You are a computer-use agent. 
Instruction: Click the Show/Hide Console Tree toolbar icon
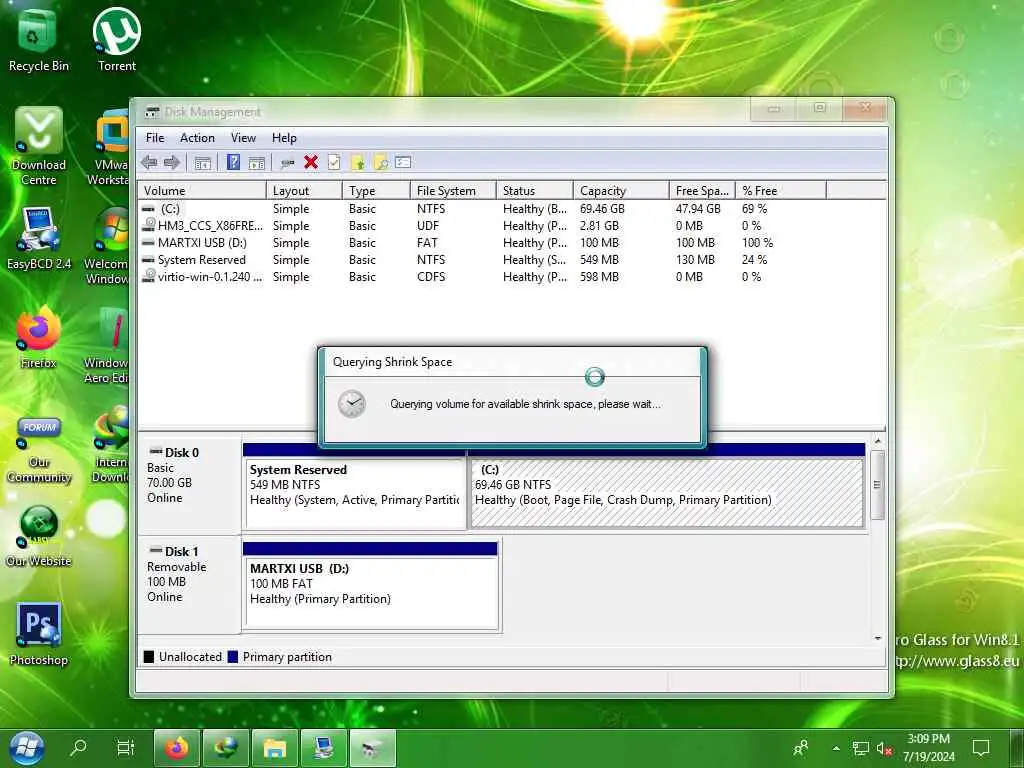(202, 163)
